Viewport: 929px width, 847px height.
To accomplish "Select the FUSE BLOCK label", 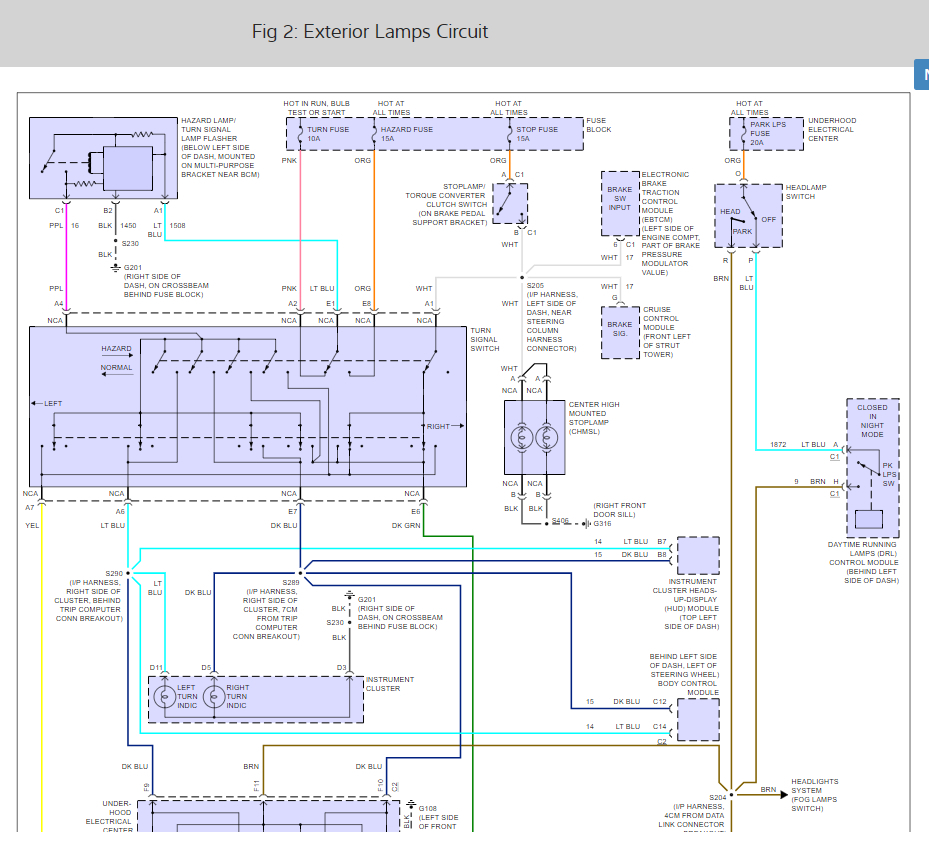I will pyautogui.click(x=598, y=125).
